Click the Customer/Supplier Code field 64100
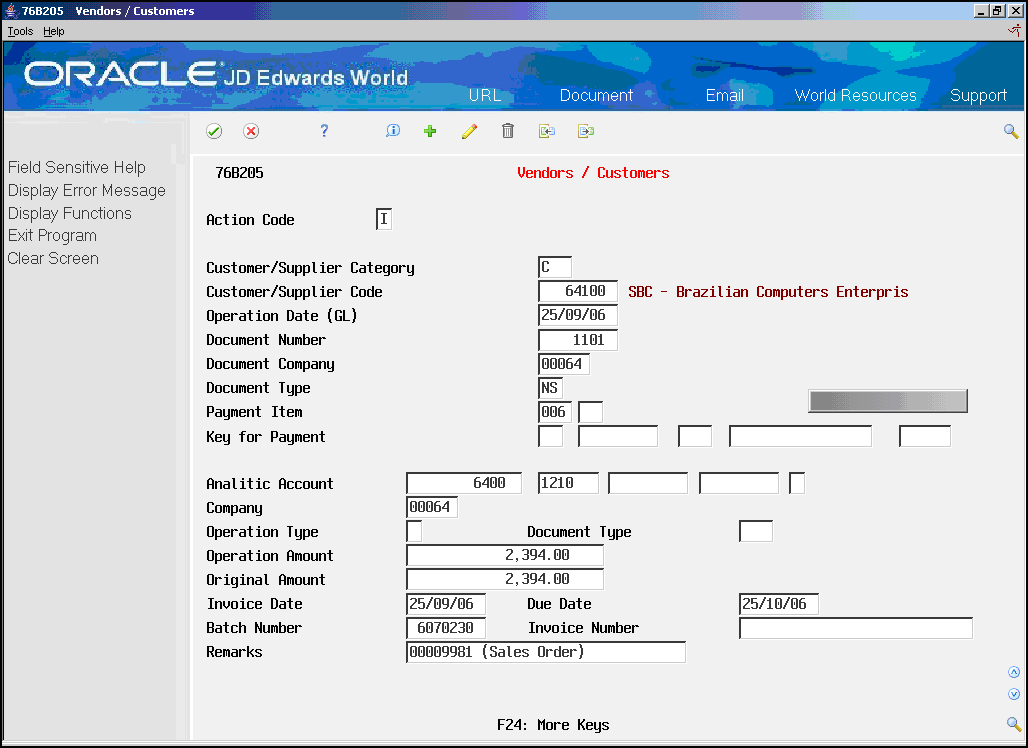 click(578, 291)
